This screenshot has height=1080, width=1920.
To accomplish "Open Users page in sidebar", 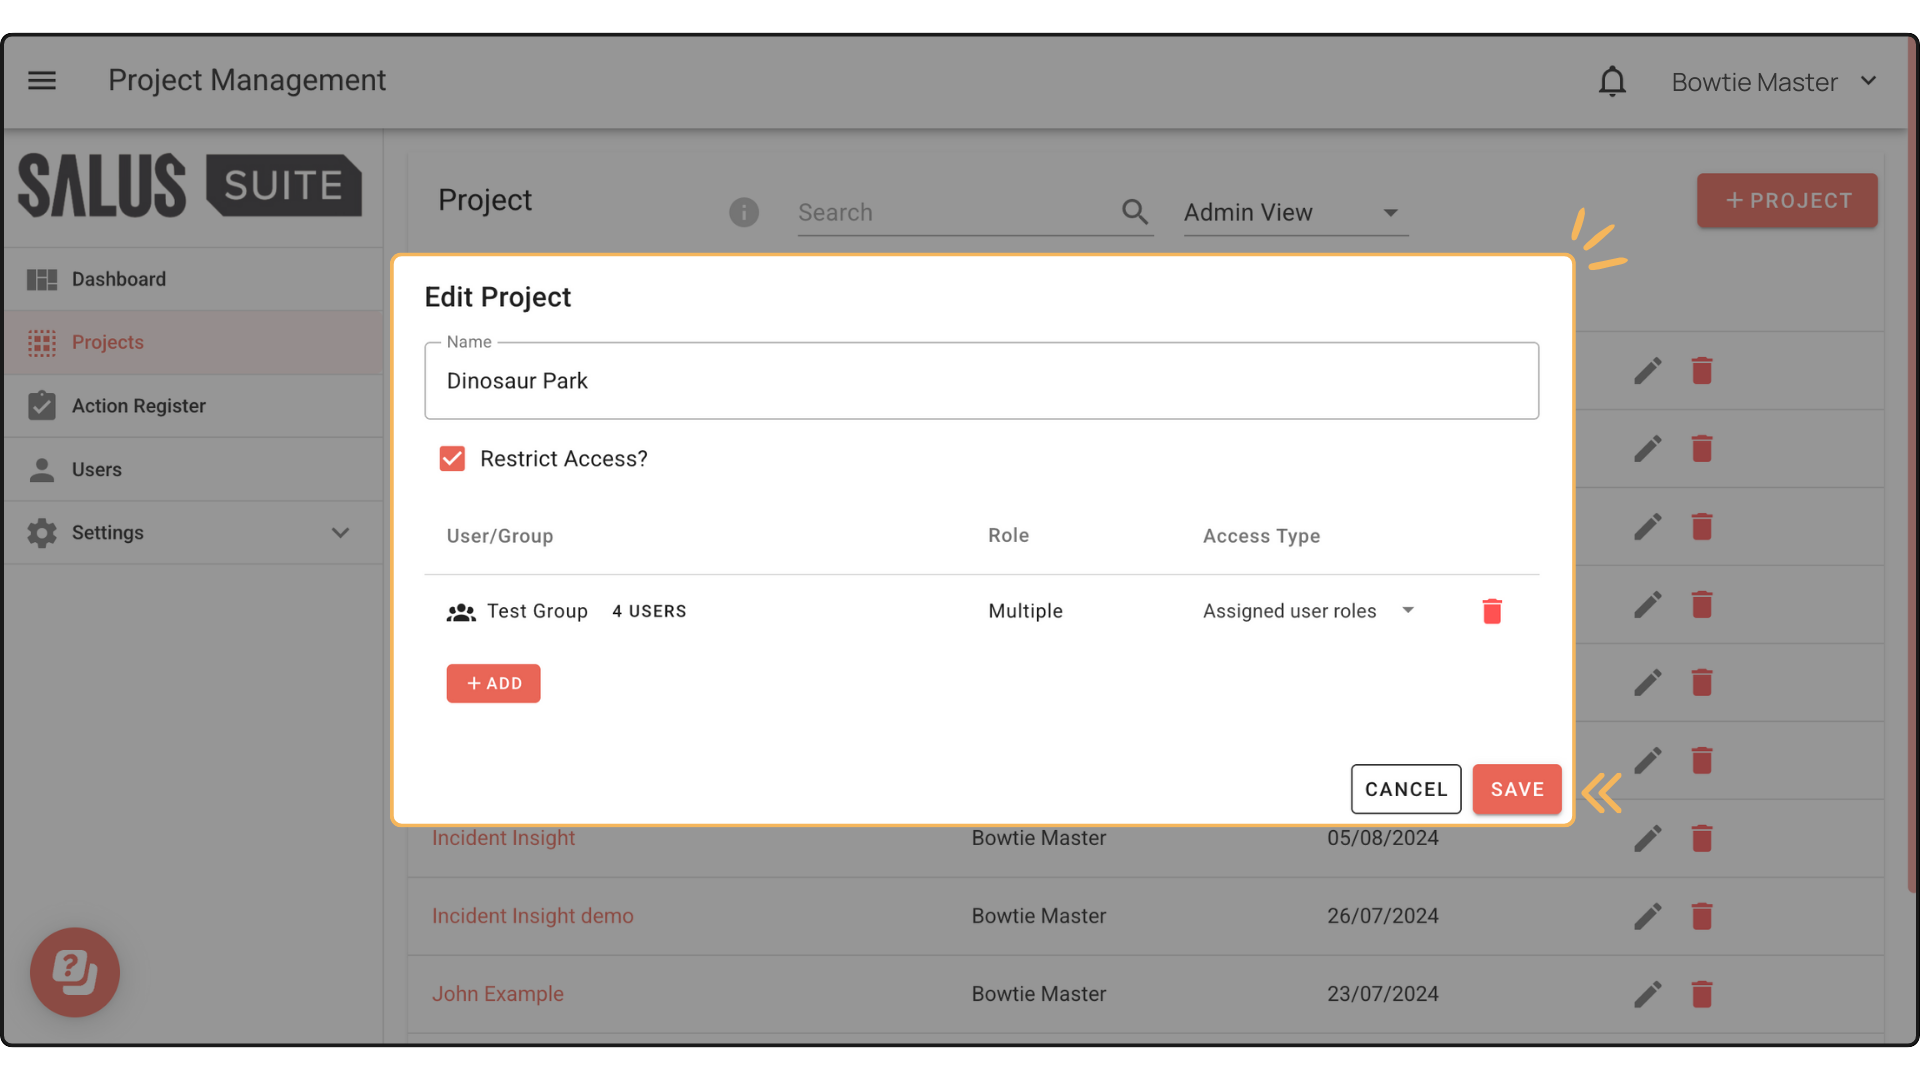I will coord(96,470).
